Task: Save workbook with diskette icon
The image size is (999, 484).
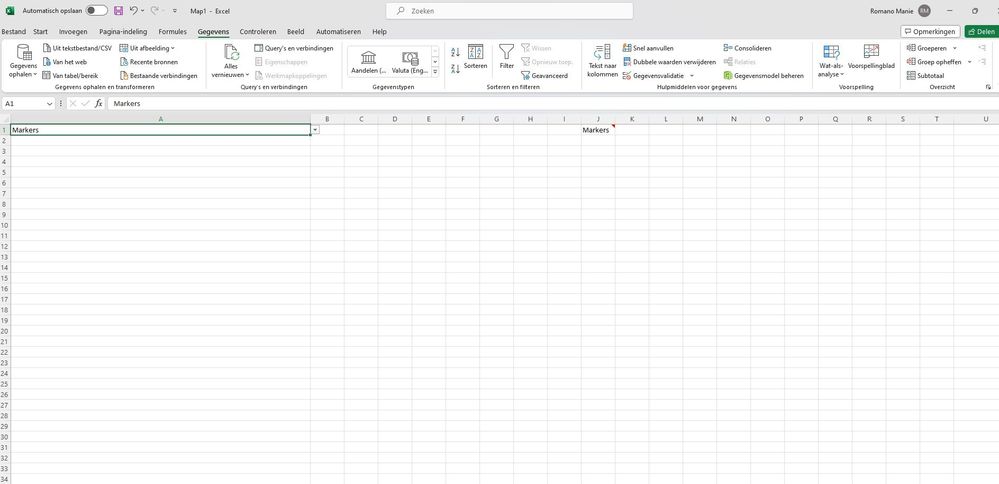Action: pyautogui.click(x=118, y=11)
